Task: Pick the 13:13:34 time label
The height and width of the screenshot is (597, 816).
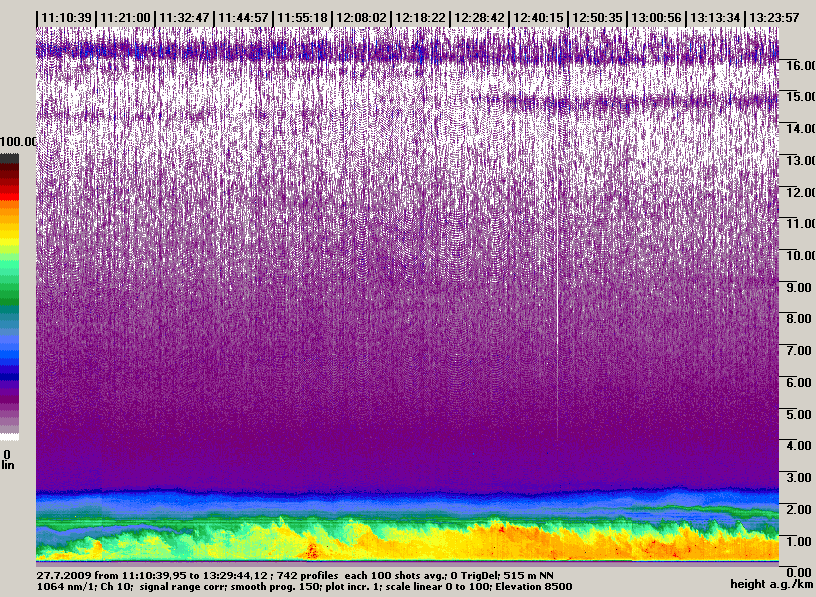Action: pyautogui.click(x=716, y=18)
